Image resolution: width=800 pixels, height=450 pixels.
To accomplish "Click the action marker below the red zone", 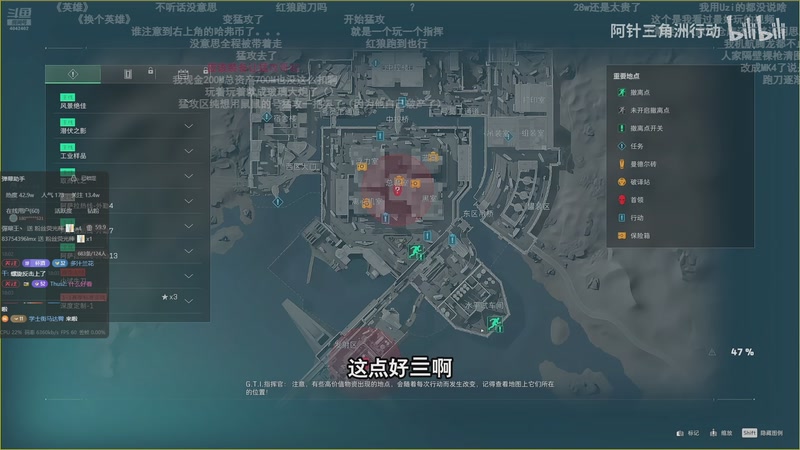I will [385, 219].
